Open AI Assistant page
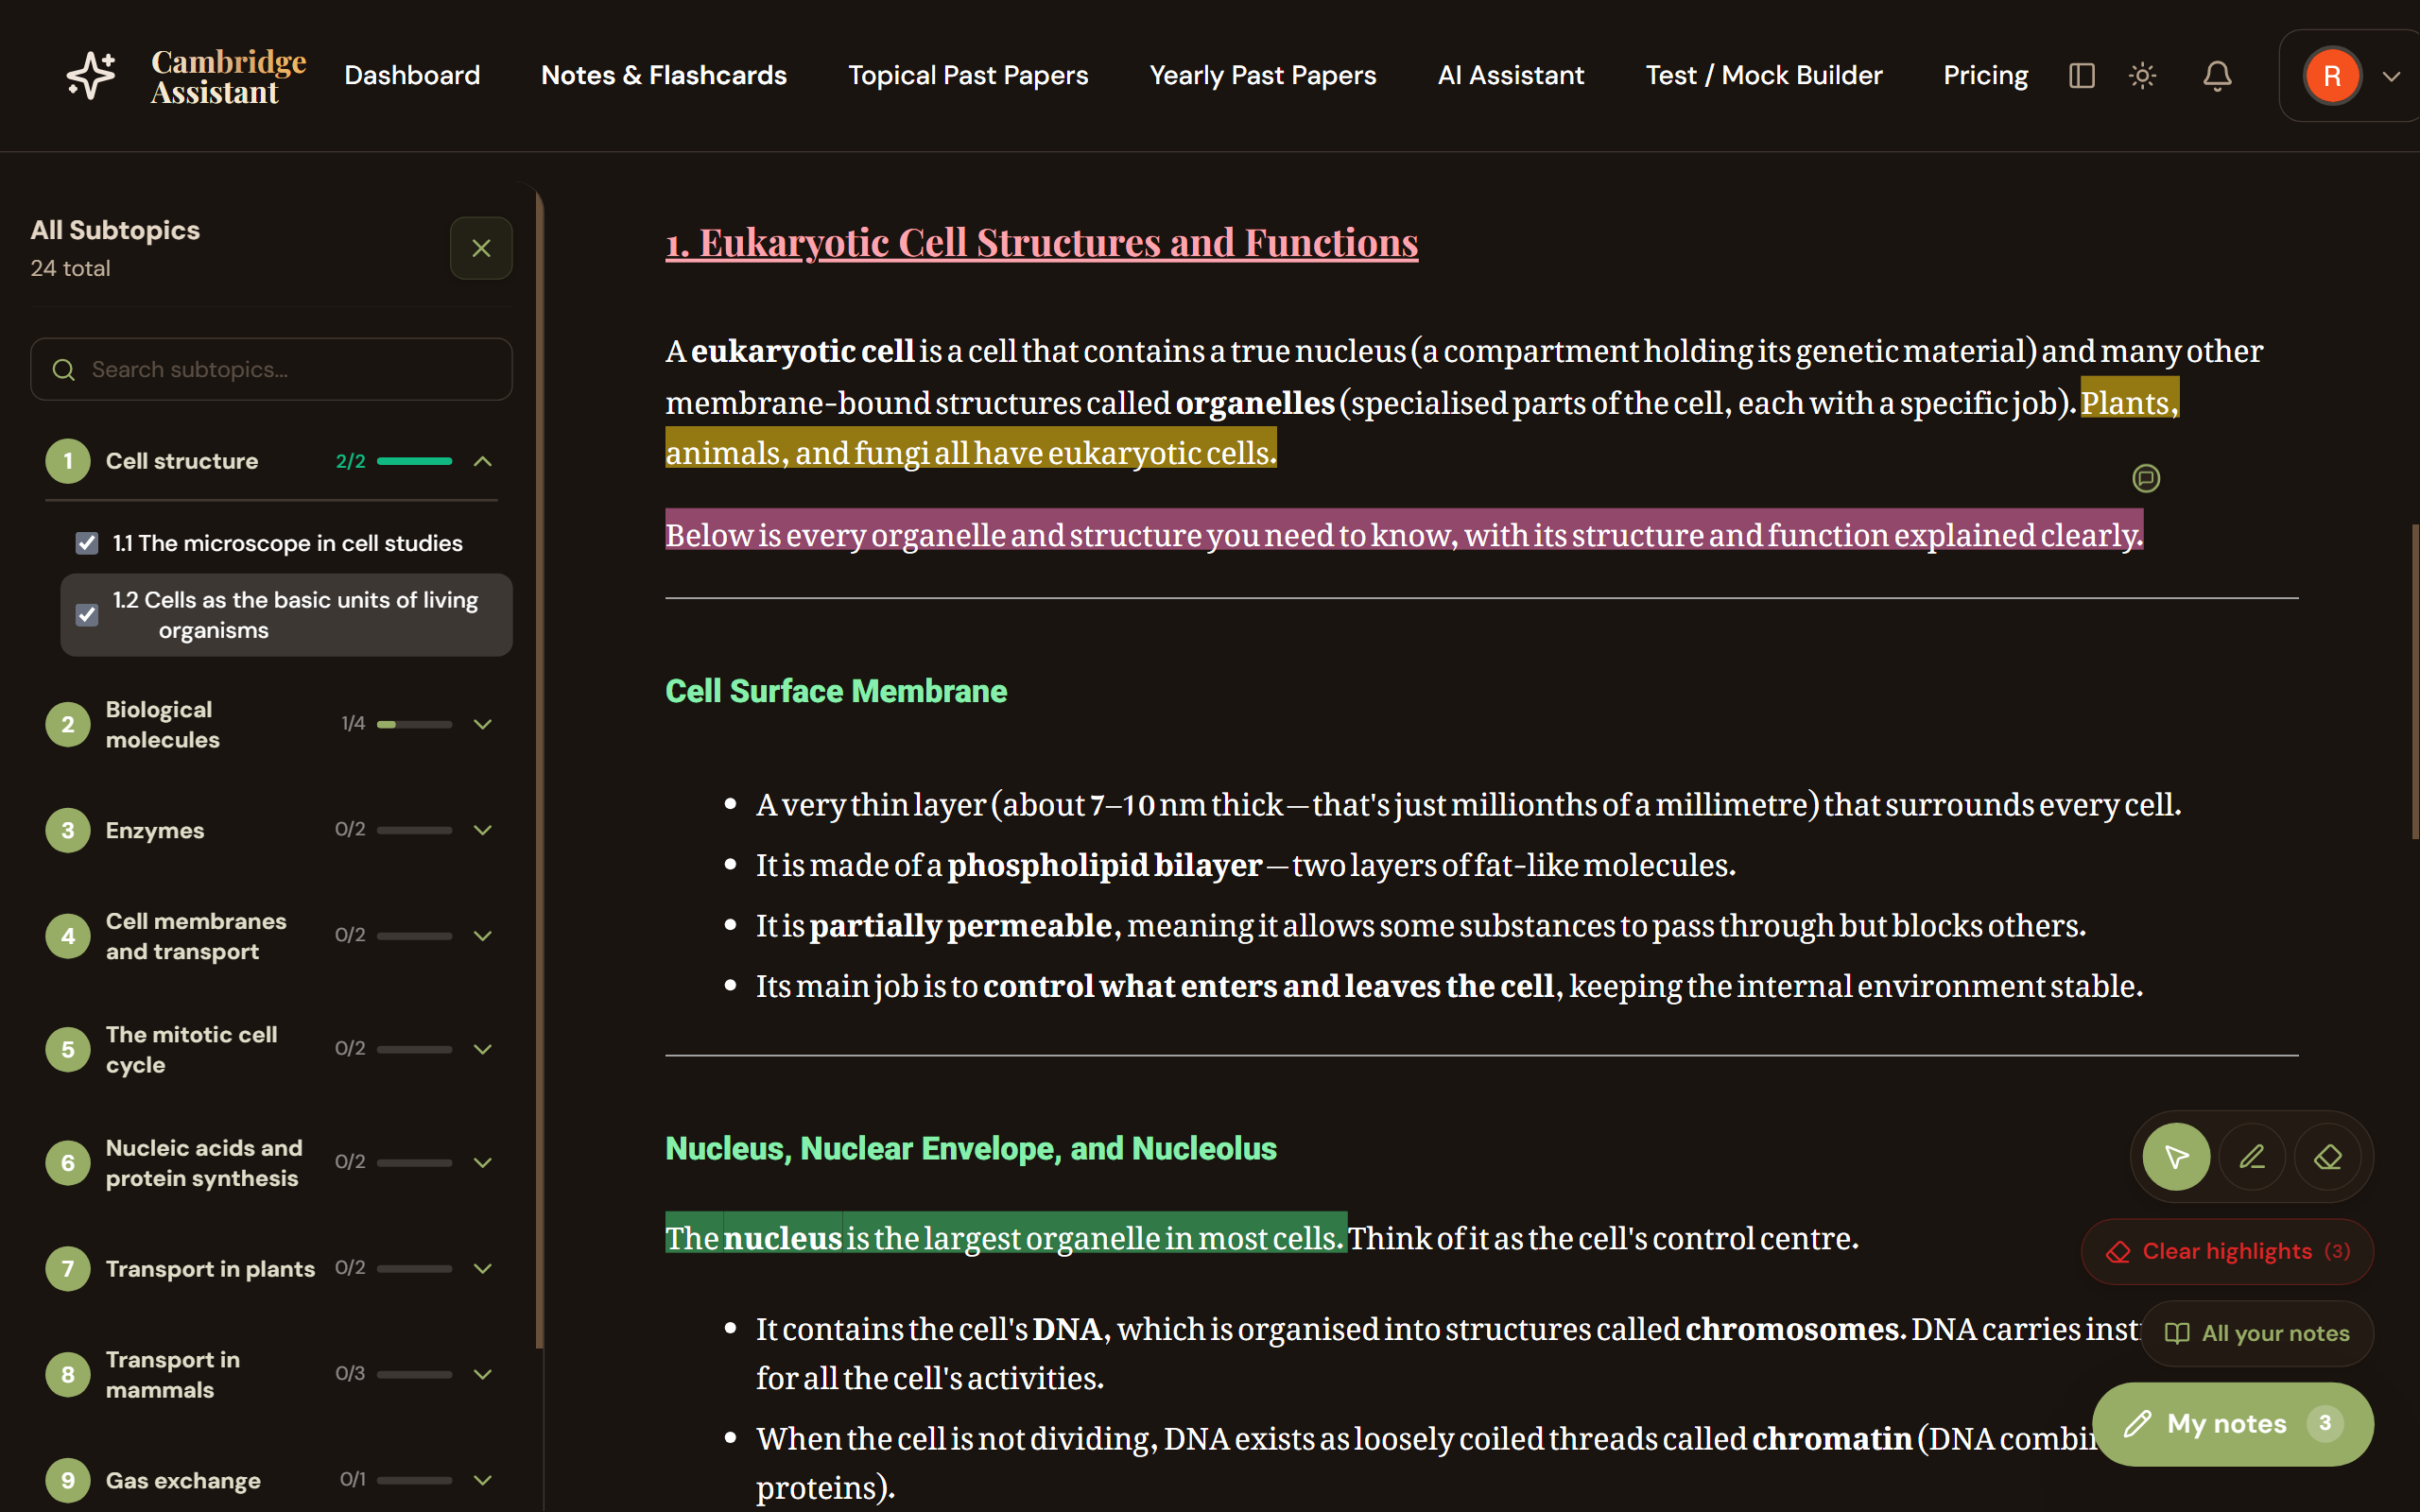The width and height of the screenshot is (2420, 1512). point(1511,75)
